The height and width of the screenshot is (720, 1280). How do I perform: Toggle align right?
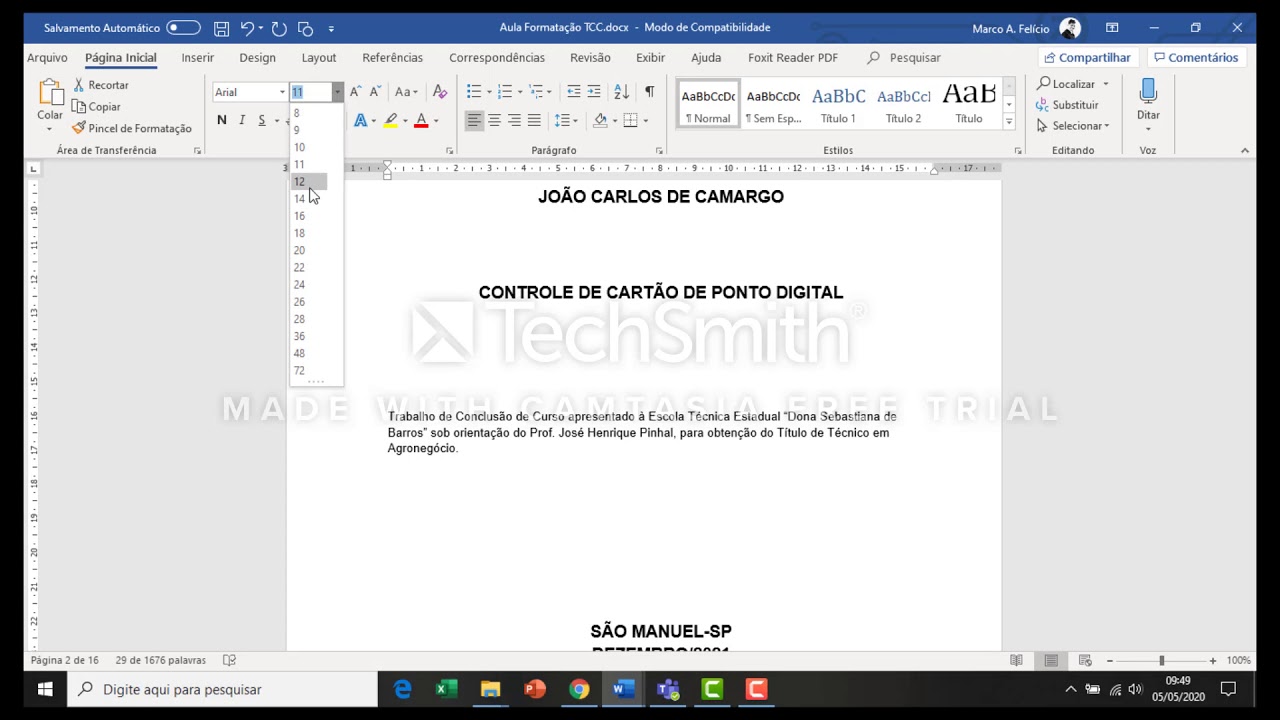coord(514,121)
